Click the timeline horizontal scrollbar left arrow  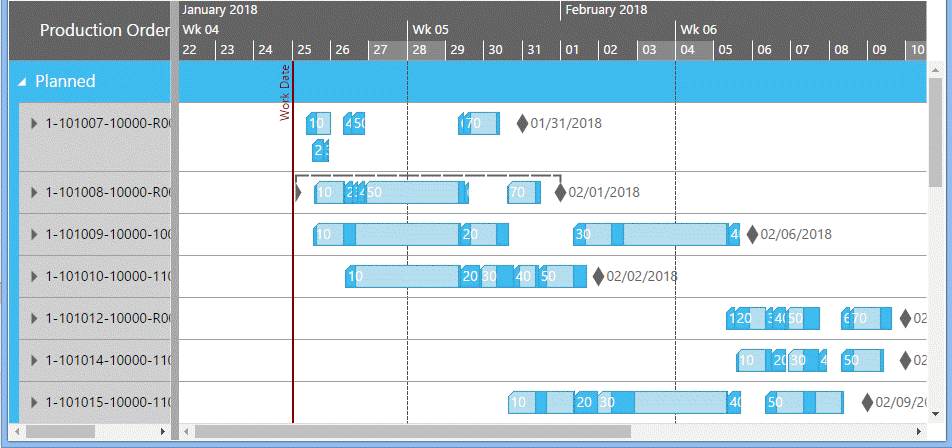187,431
